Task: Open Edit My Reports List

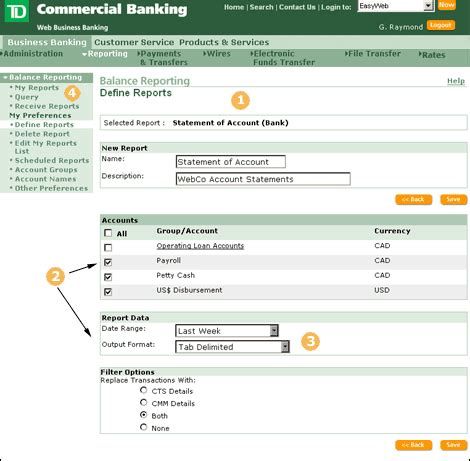Action: click(x=46, y=147)
